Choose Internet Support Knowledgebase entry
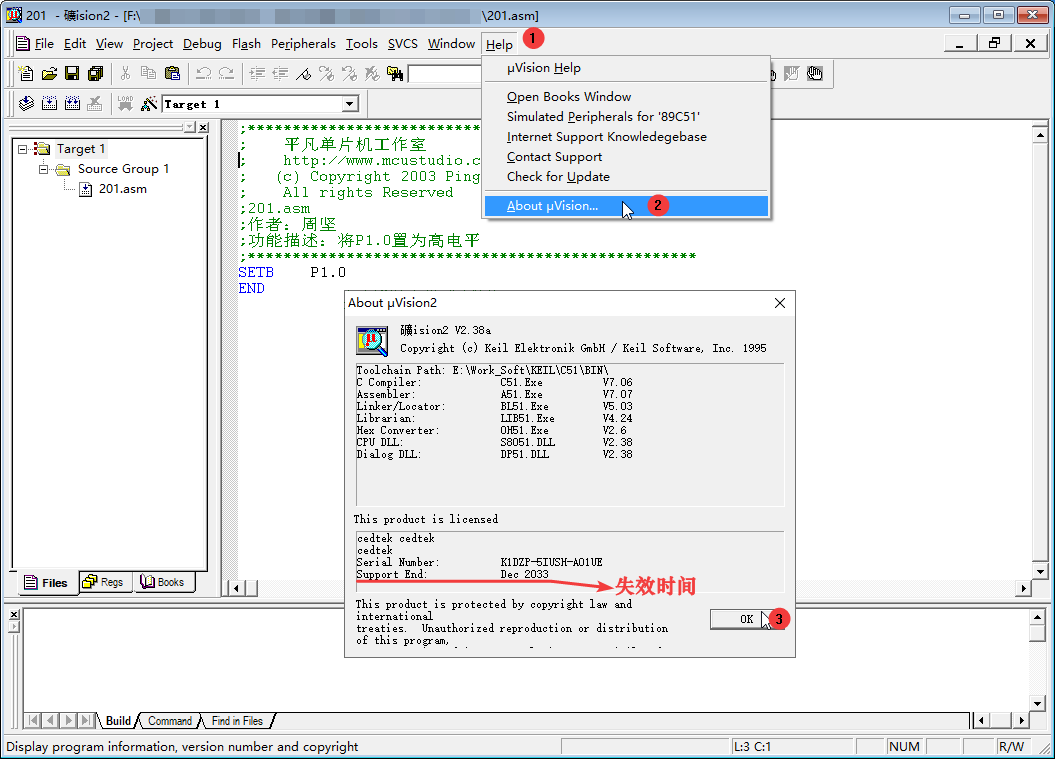The height and width of the screenshot is (759, 1055). click(626, 137)
